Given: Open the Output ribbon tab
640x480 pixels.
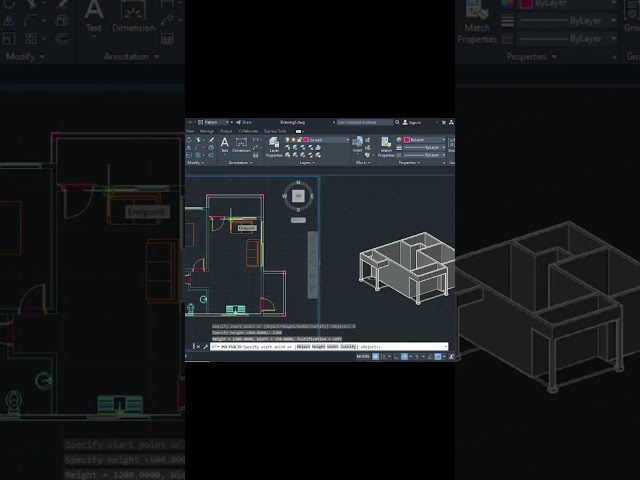Looking at the screenshot, I should click(226, 131).
